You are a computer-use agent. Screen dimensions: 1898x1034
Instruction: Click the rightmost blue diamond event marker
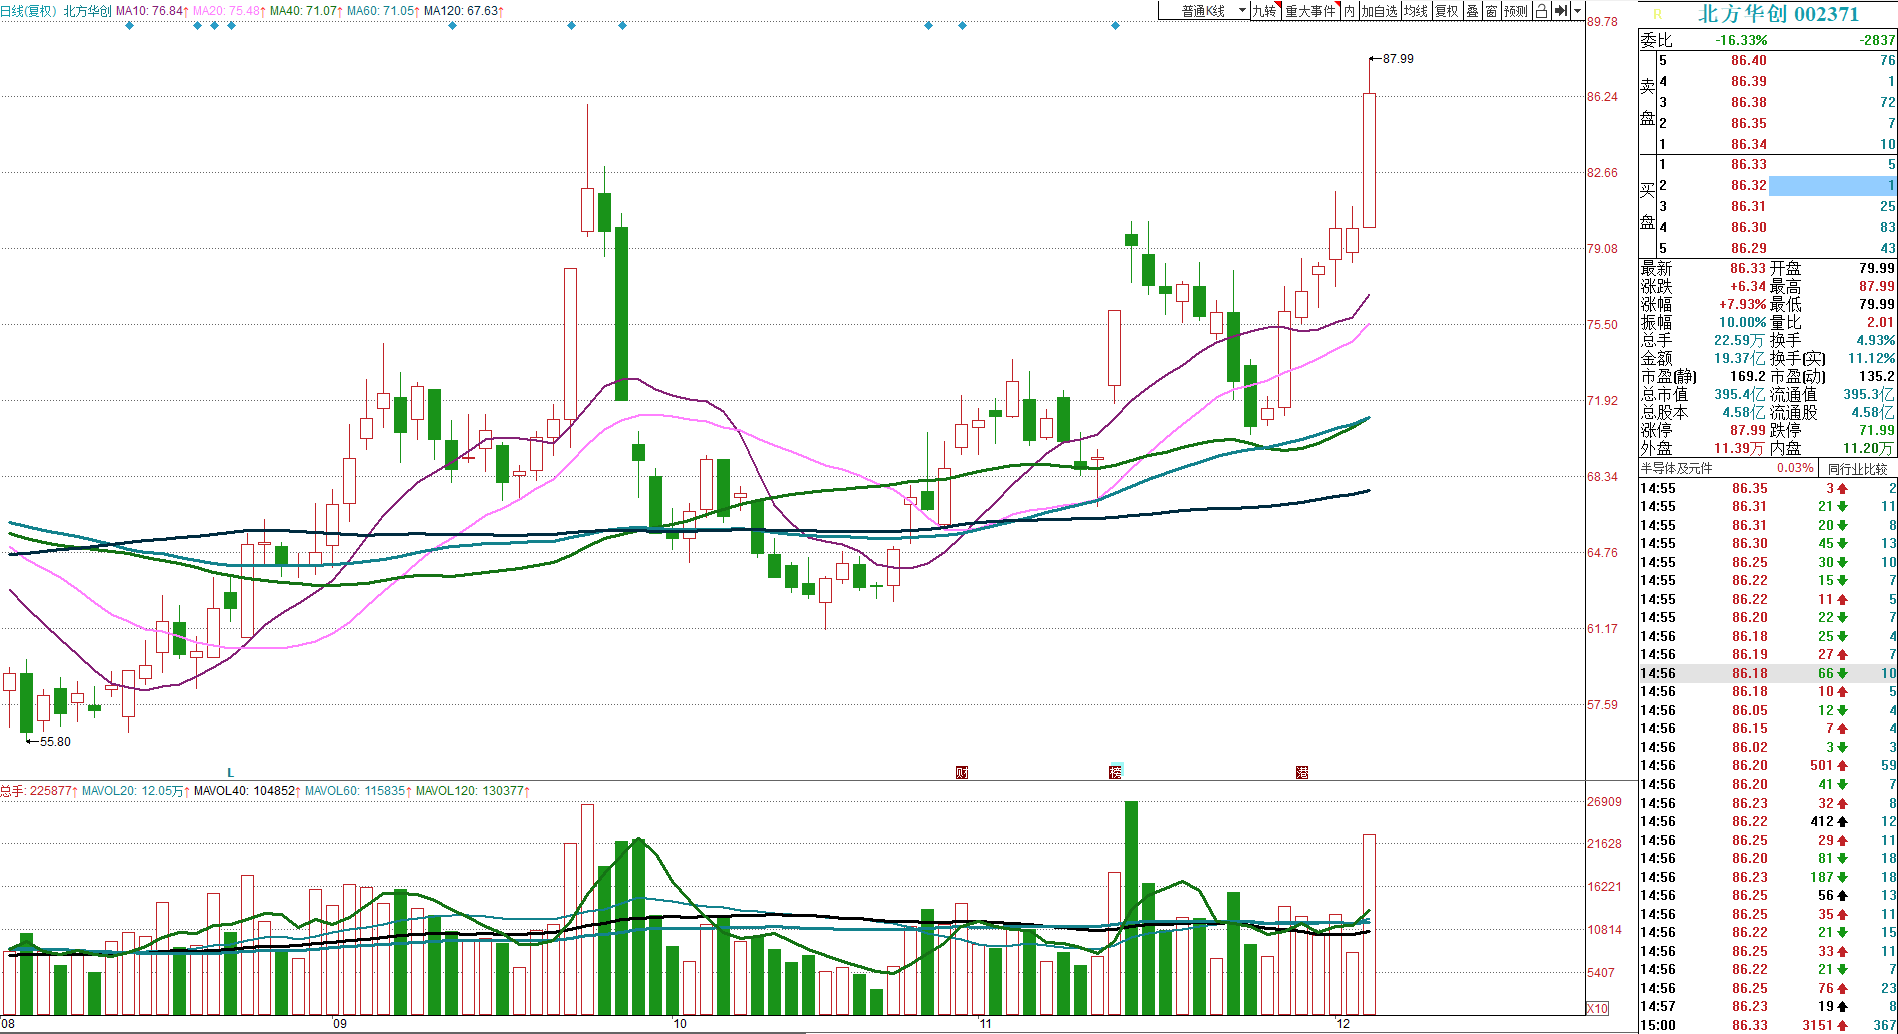tap(1116, 25)
